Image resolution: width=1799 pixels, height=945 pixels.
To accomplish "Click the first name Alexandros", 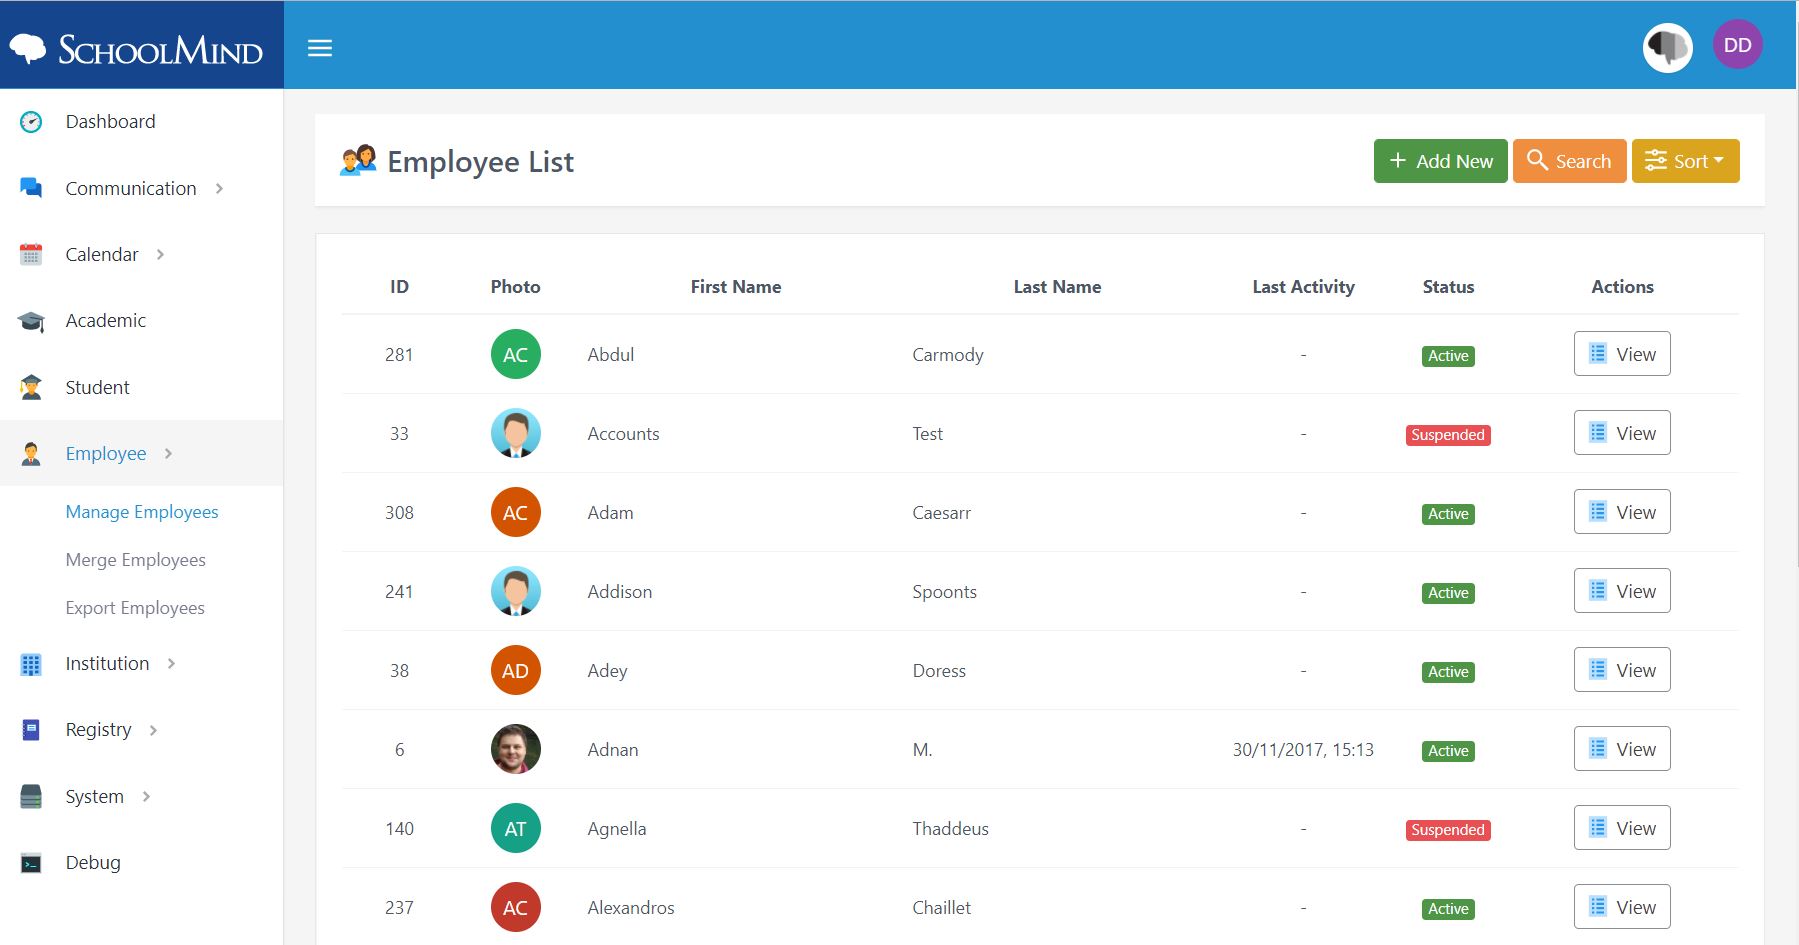I will coord(631,908).
